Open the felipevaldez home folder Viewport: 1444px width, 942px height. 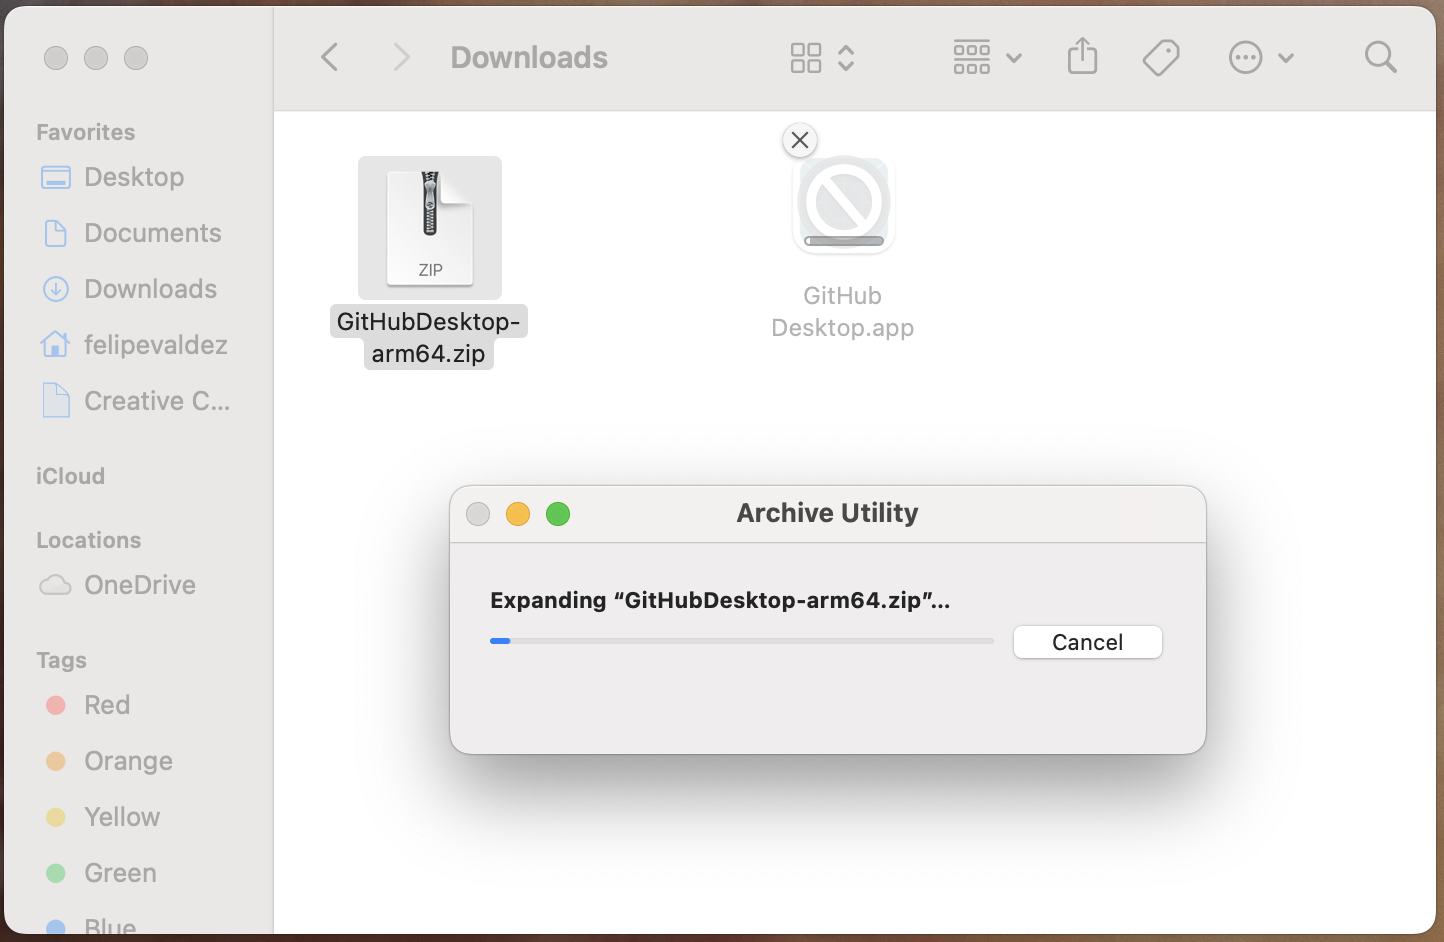coord(155,345)
